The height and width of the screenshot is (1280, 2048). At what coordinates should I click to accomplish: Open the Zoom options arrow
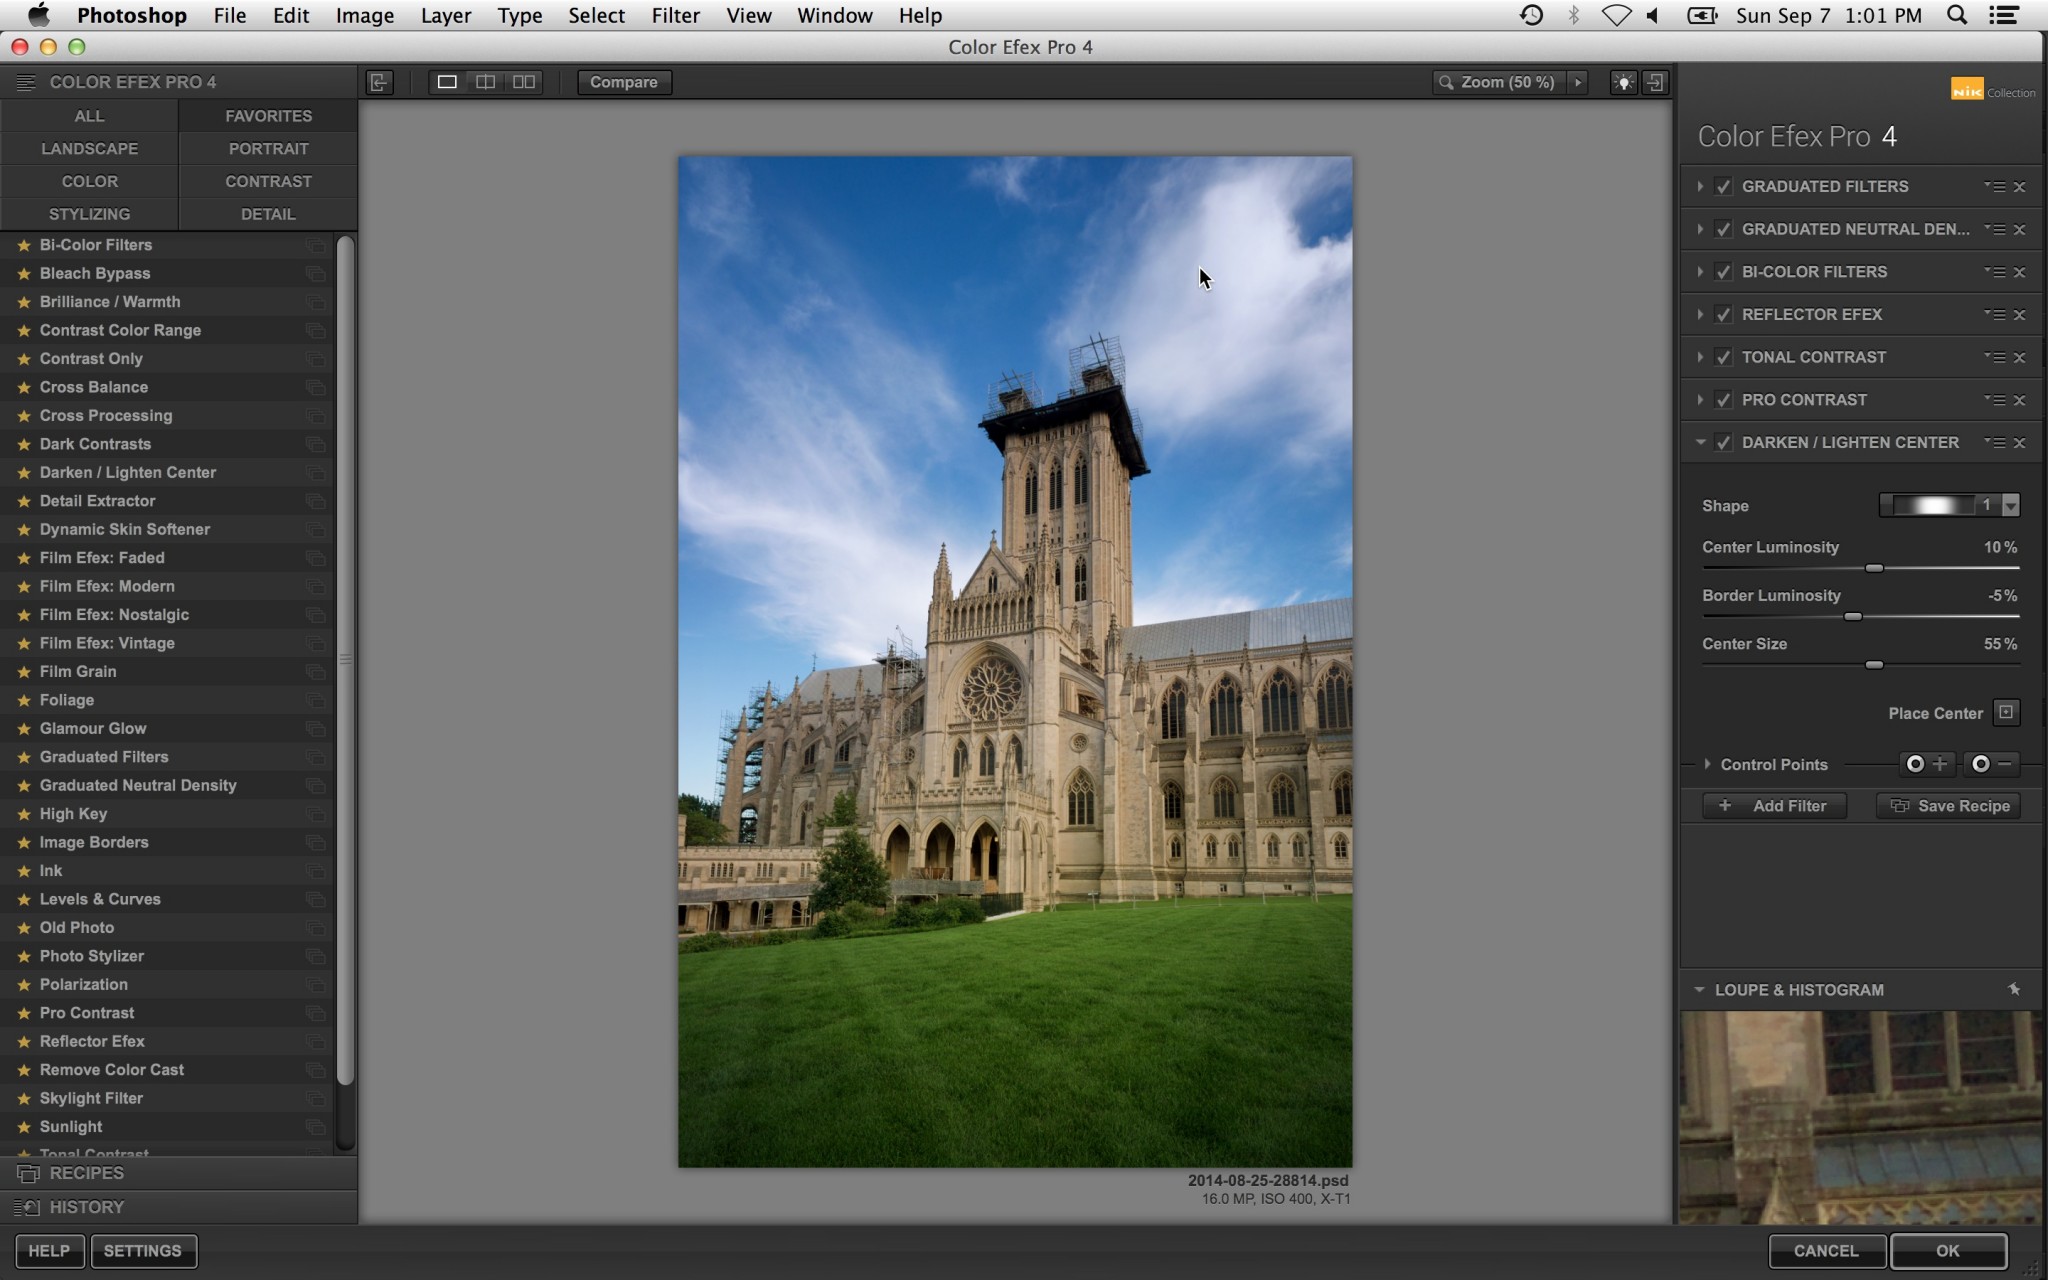coord(1578,82)
